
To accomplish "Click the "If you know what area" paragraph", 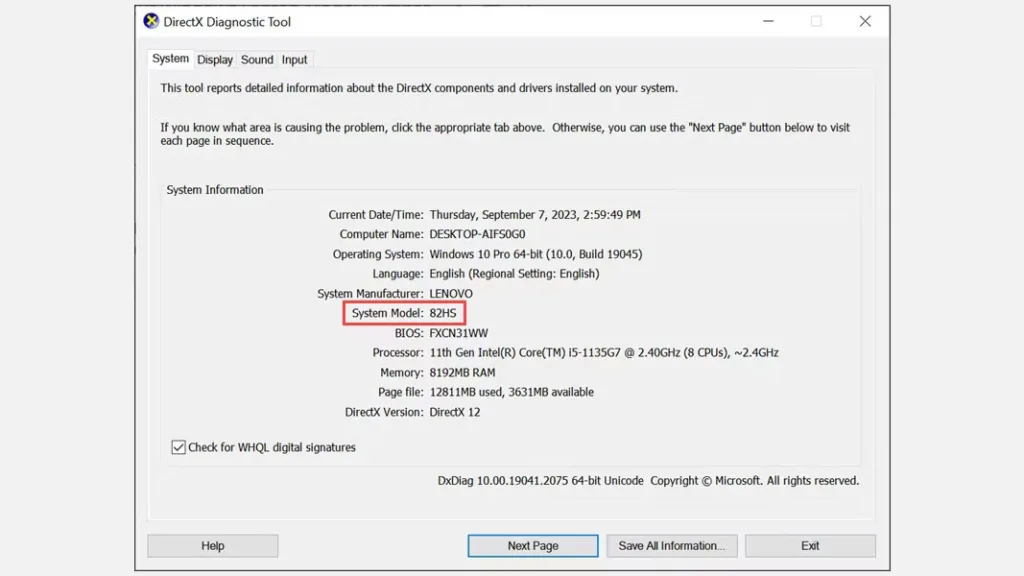I will 505,134.
